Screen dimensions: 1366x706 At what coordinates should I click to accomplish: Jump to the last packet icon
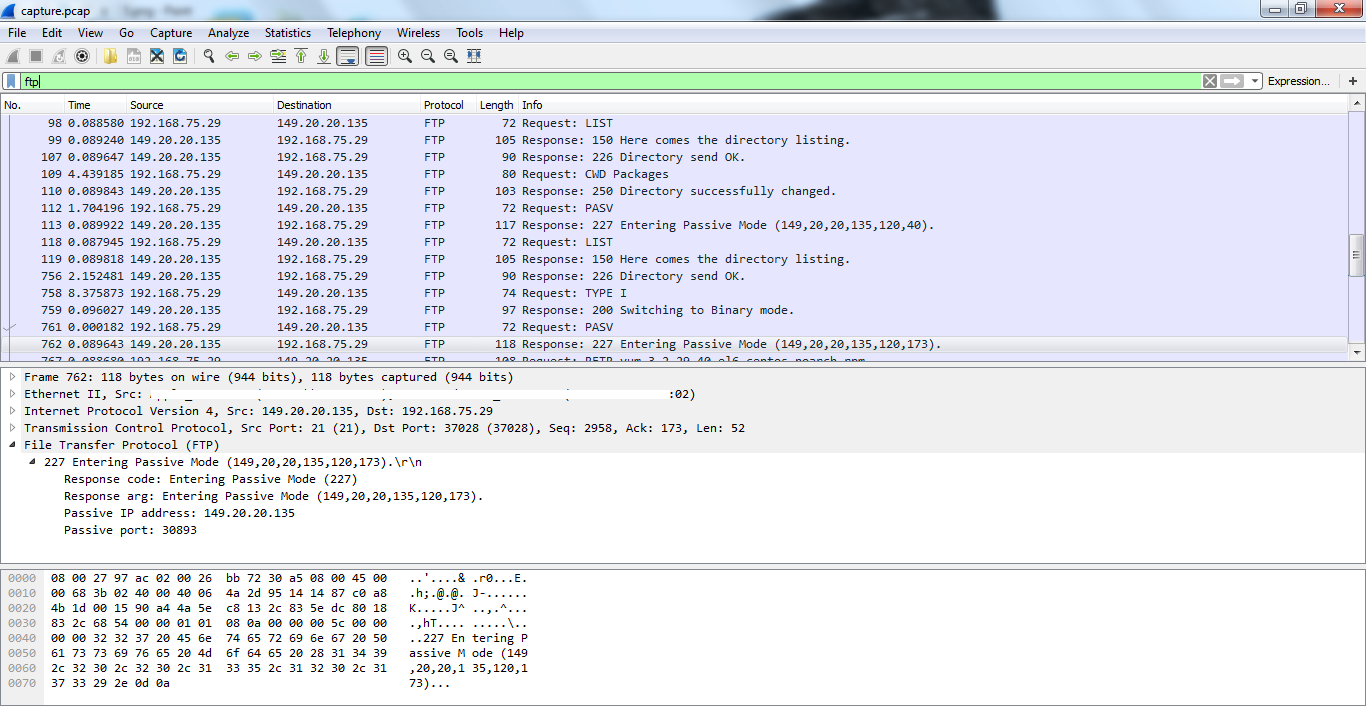click(x=324, y=57)
